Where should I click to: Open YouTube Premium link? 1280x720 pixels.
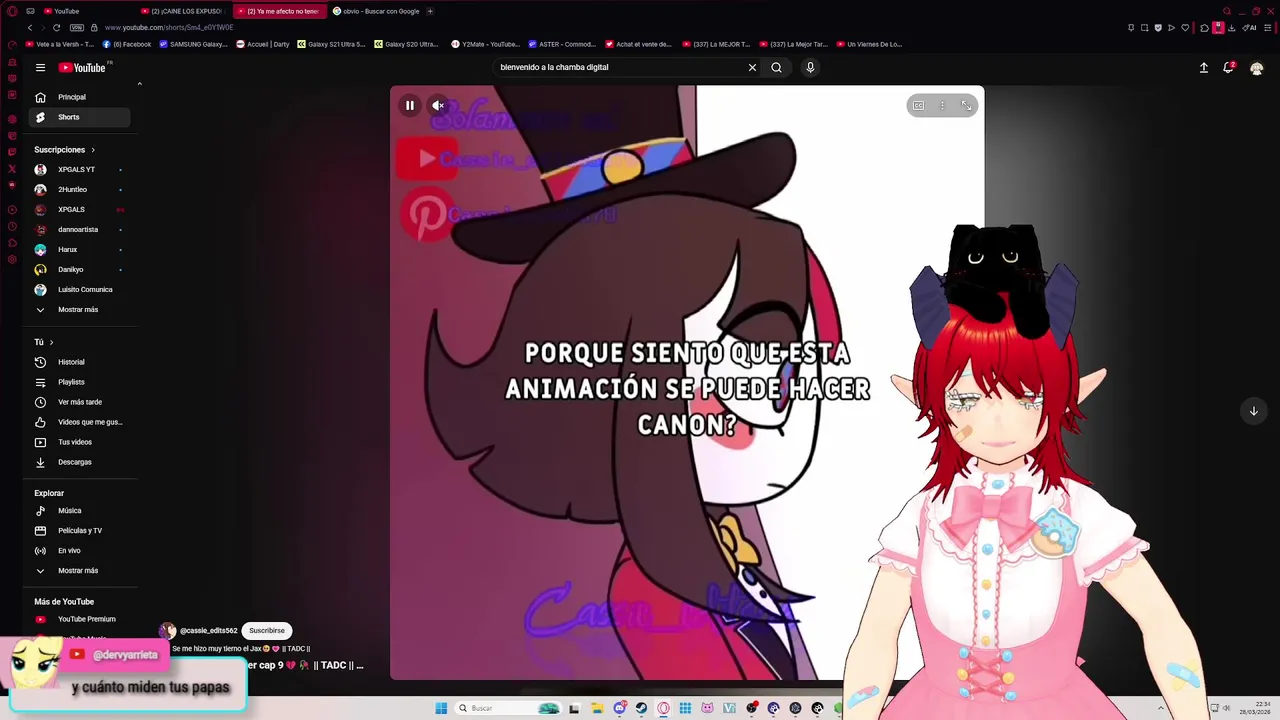click(x=80, y=619)
